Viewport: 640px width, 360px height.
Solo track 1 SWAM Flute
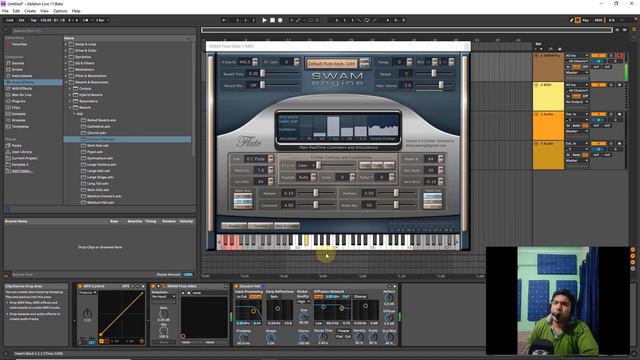tap(611, 56)
